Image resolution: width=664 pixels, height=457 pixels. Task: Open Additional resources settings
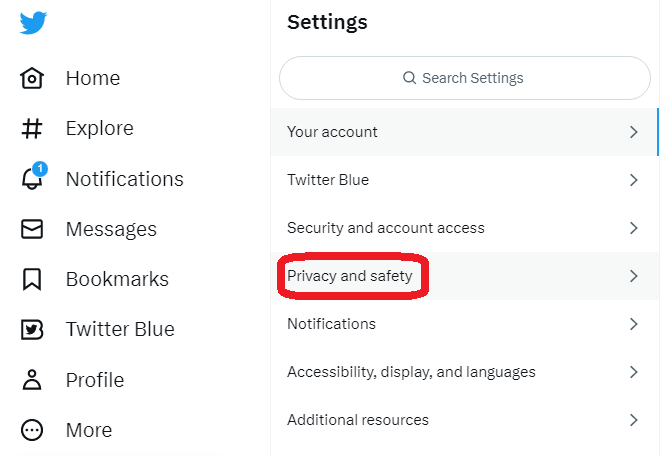point(465,420)
